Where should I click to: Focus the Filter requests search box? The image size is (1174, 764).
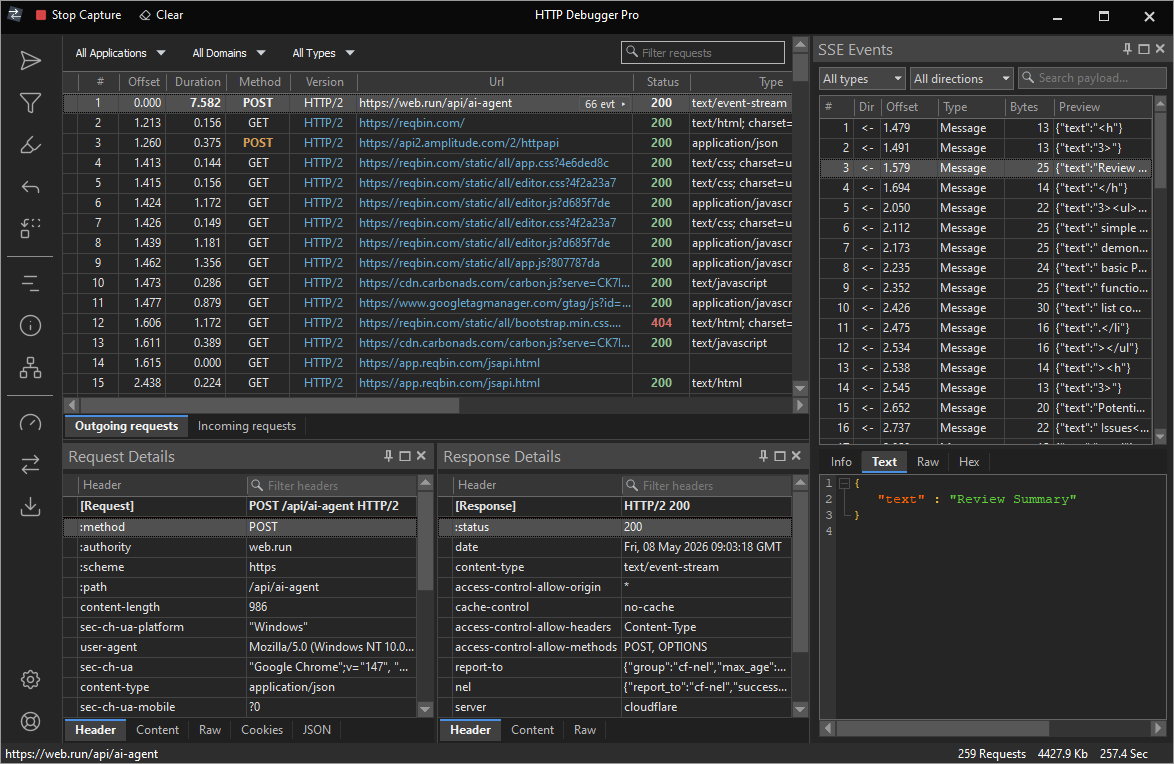click(703, 52)
